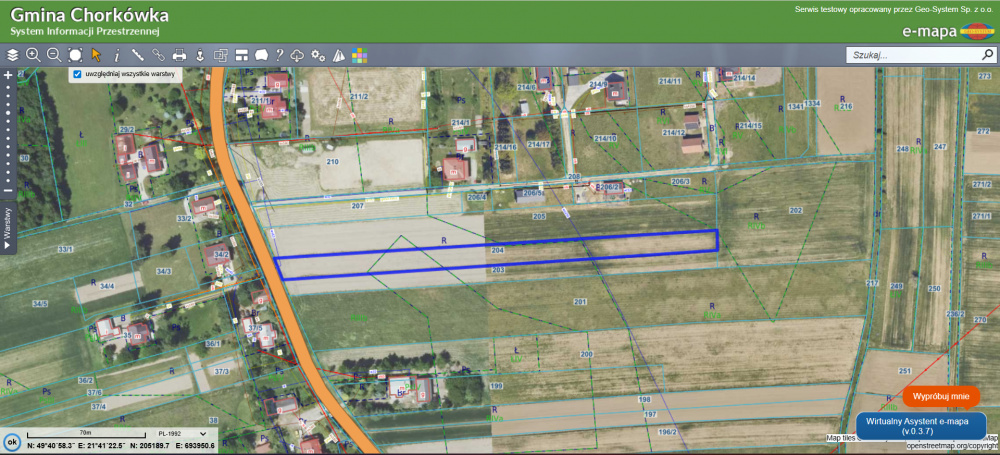Pick the measure ruler tool
Screen dimensions: 1000x455
click(x=137, y=55)
